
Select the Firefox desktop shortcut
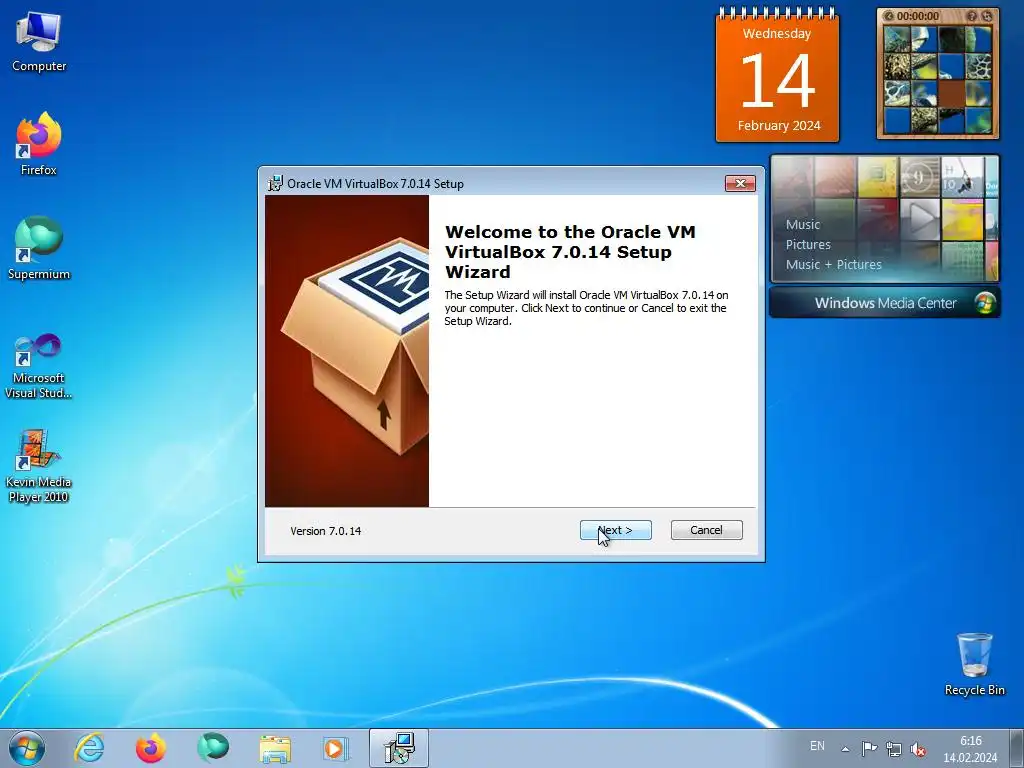click(39, 144)
